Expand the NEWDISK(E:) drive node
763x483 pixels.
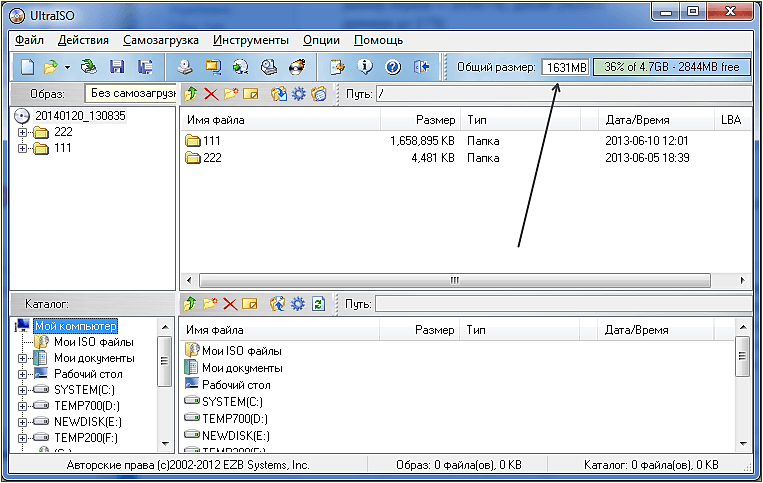22,422
